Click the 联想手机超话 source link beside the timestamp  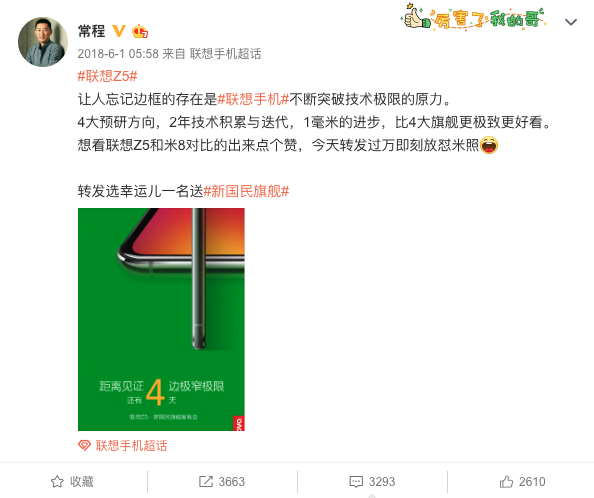pyautogui.click(x=225, y=54)
